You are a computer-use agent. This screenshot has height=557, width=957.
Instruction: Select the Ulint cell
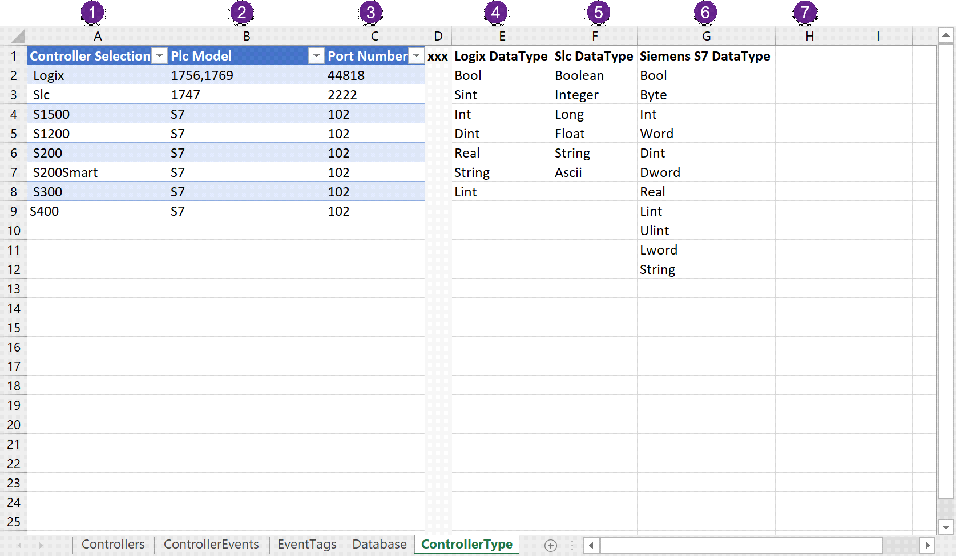(x=706, y=231)
